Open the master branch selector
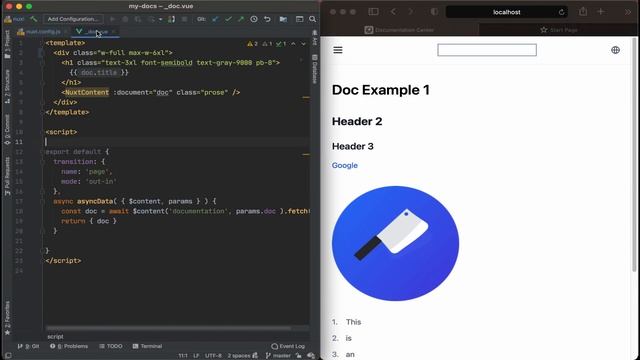The width and height of the screenshot is (640, 360). (278, 356)
